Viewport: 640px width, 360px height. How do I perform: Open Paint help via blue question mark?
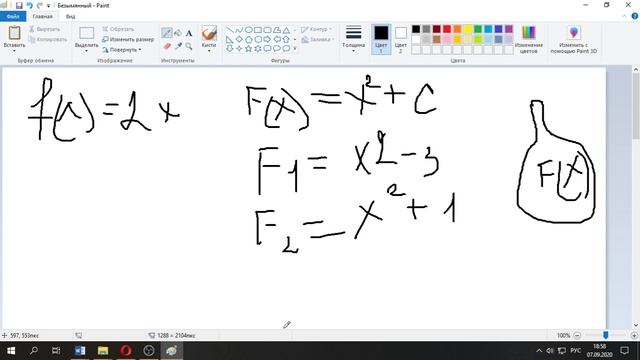click(x=635, y=16)
